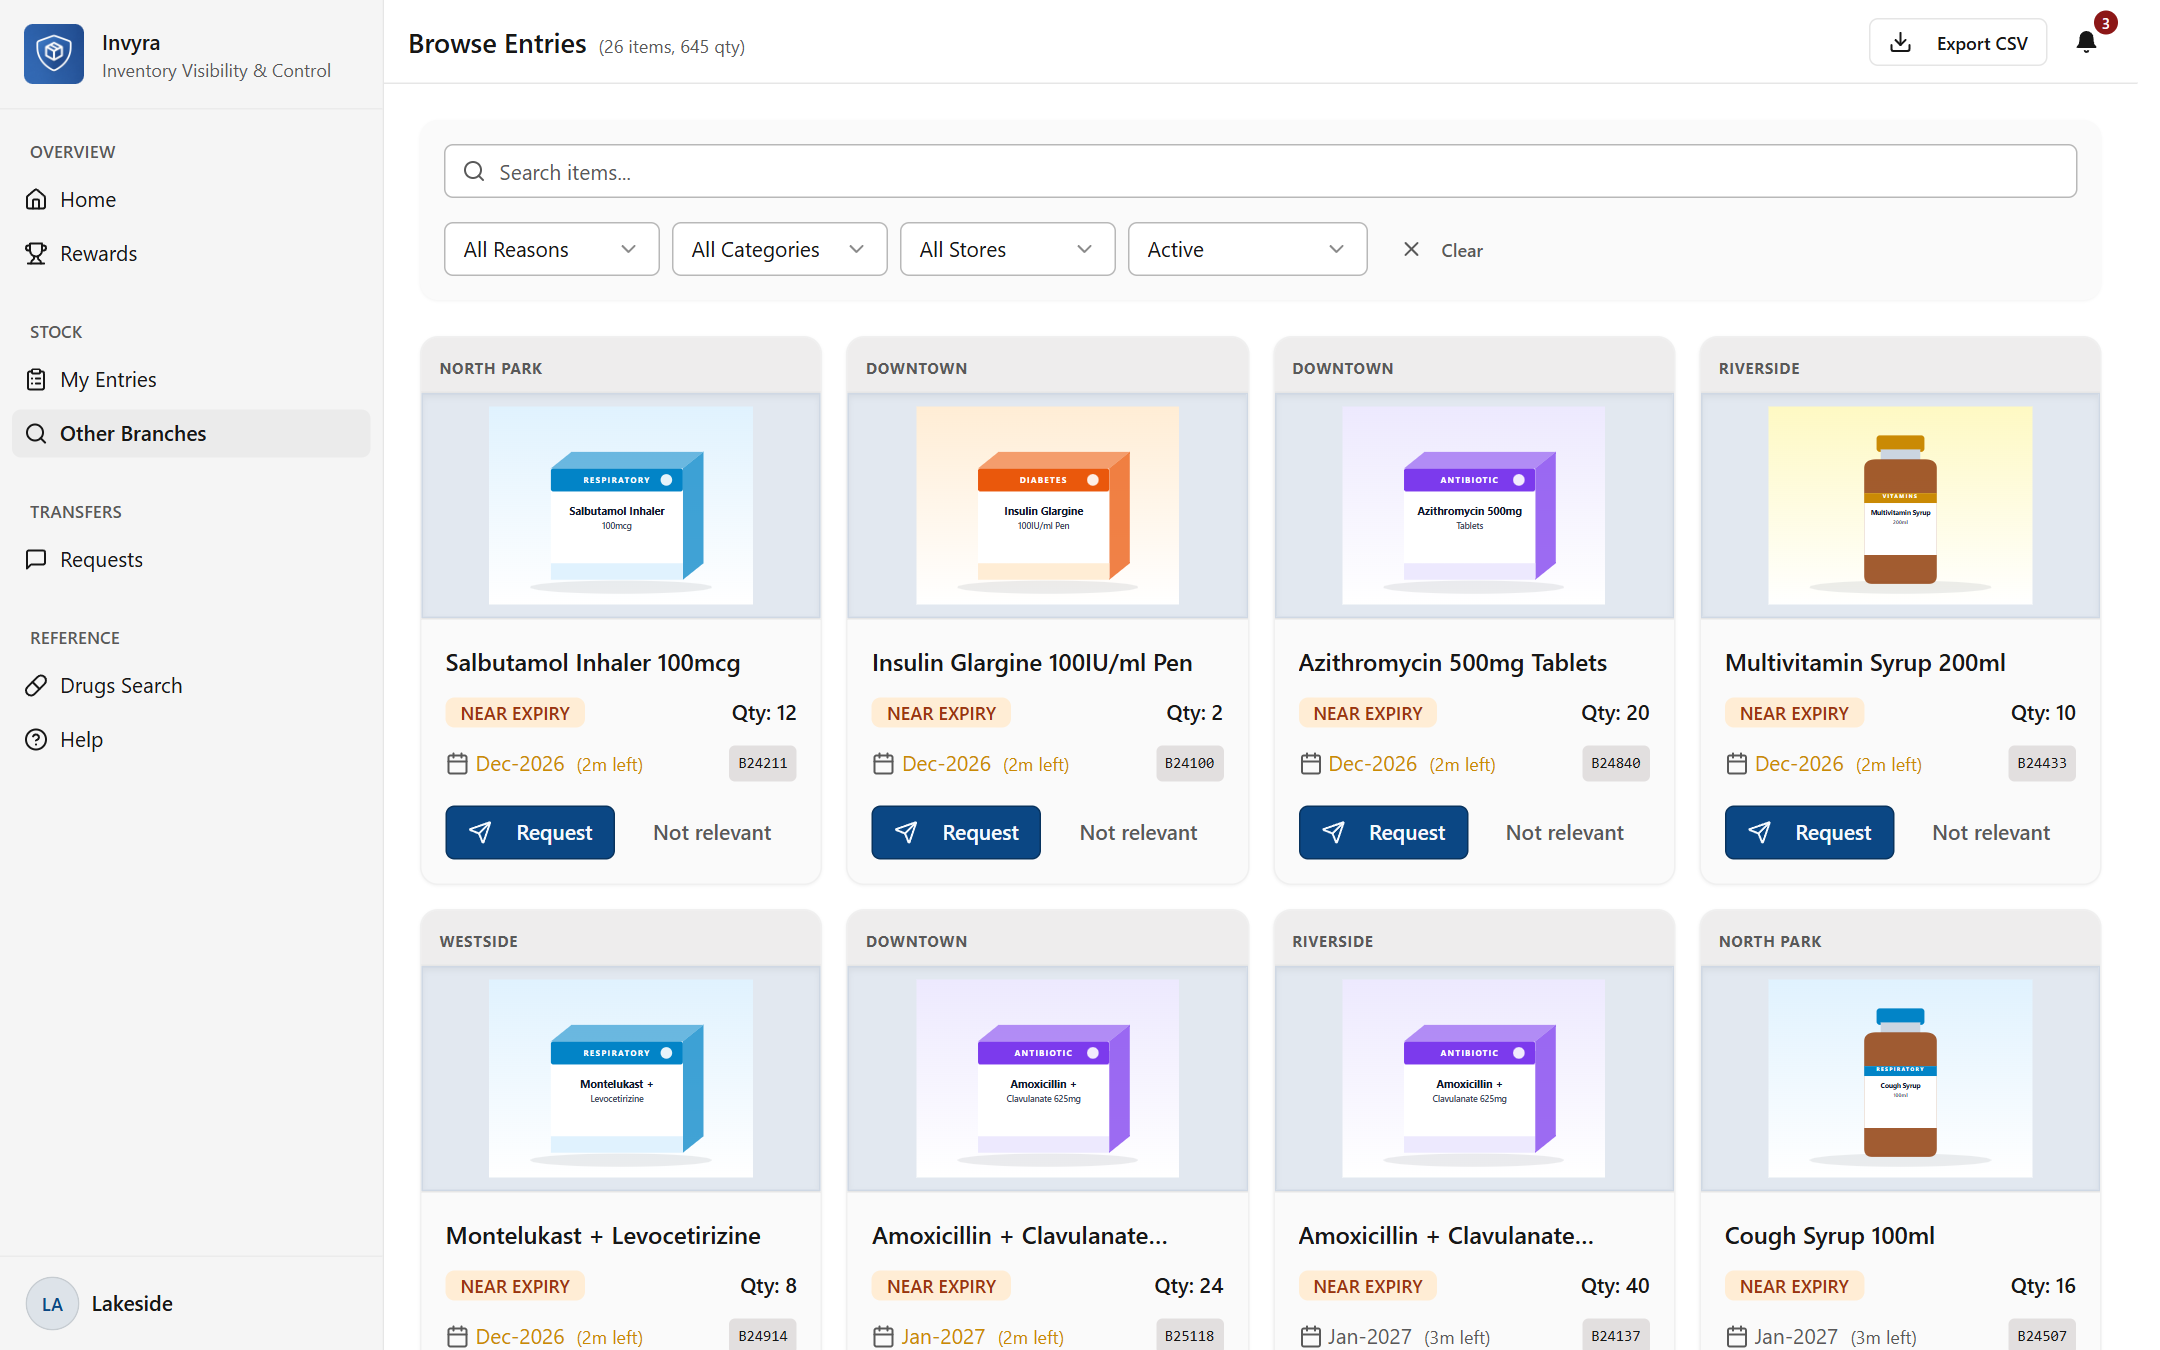Click the Requests chat bubble icon

coord(36,559)
